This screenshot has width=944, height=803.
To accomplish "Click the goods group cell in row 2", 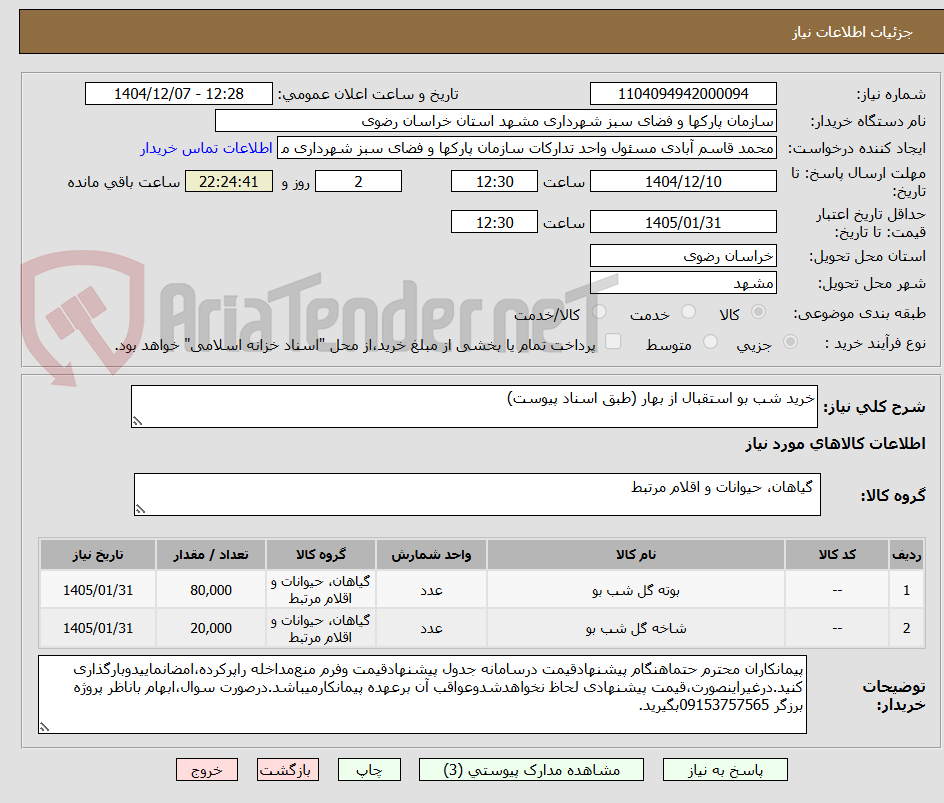I will (x=321, y=628).
